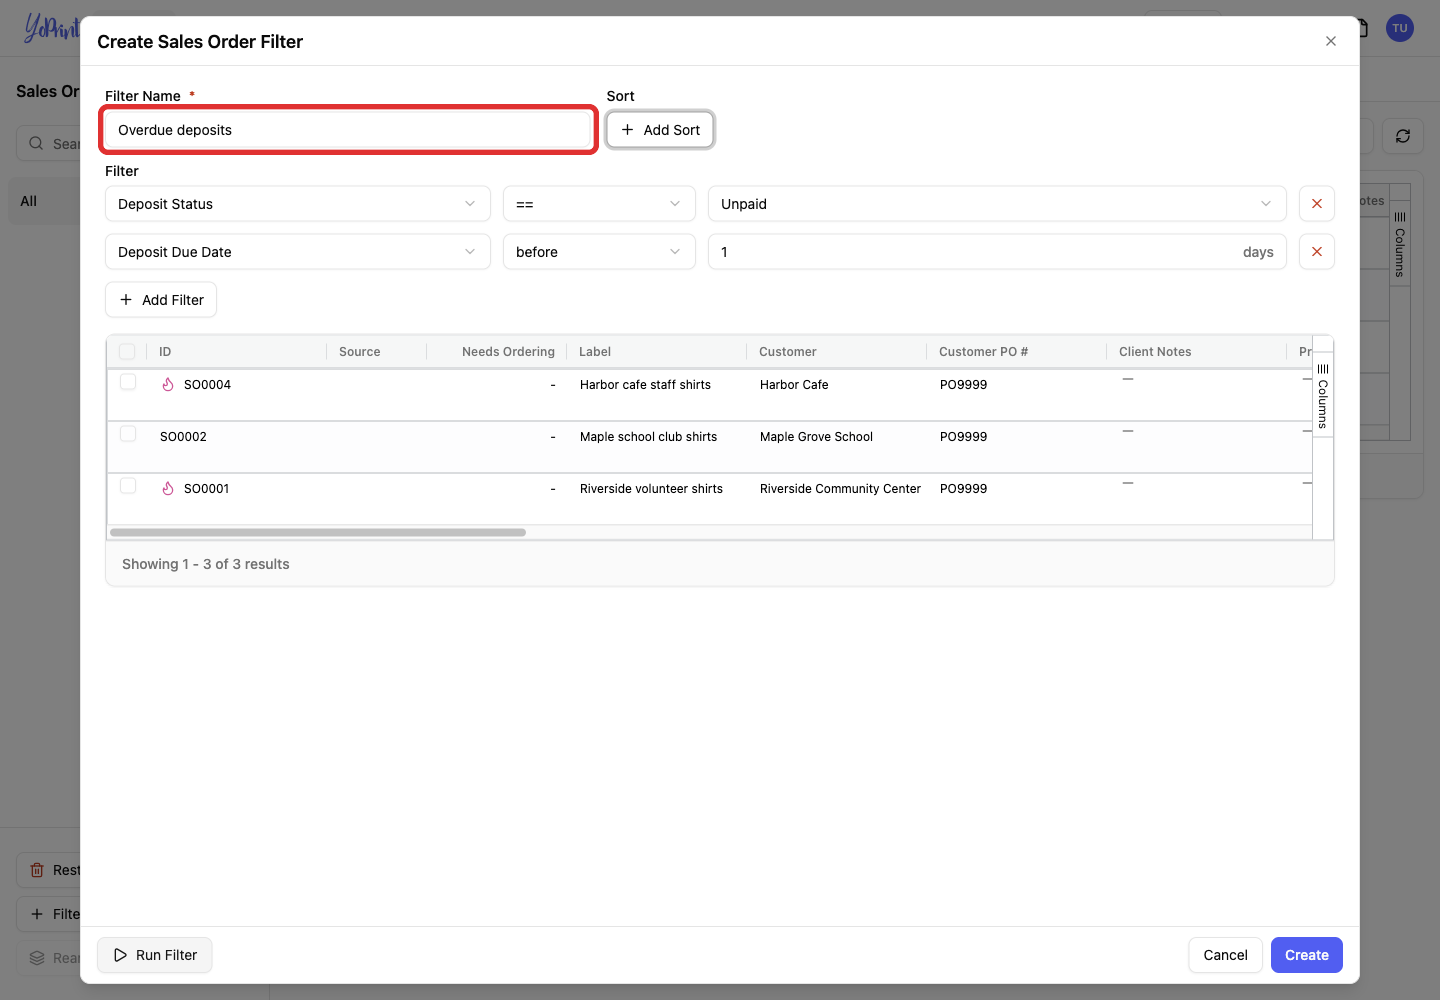Image resolution: width=1440 pixels, height=1000 pixels.
Task: Open order SO0002 ID cell
Action: click(183, 437)
